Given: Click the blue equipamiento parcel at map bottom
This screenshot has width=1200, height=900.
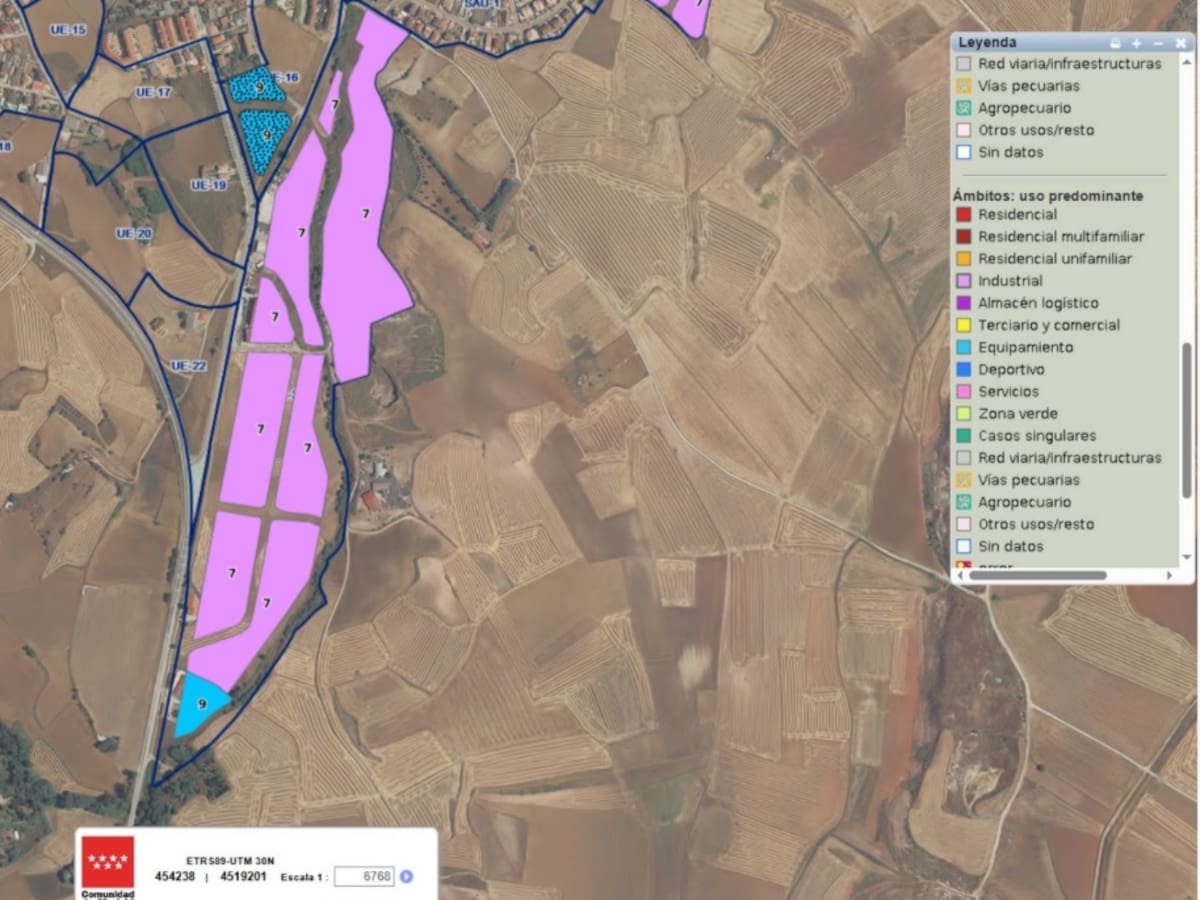Looking at the screenshot, I should coord(200,704).
